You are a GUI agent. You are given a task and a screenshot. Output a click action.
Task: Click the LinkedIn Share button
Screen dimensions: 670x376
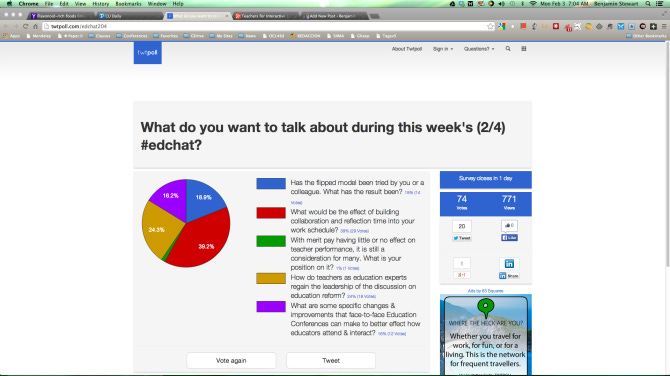point(509,276)
